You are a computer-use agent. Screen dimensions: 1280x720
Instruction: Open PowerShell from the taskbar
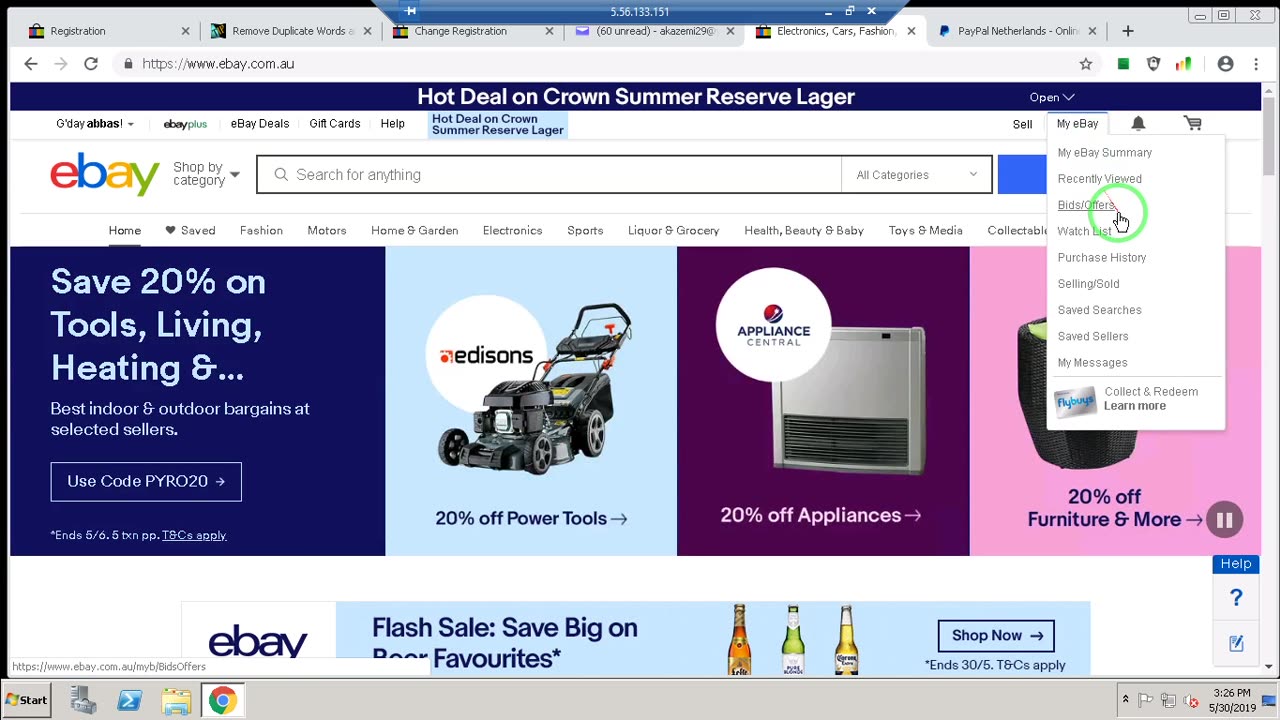coord(130,700)
